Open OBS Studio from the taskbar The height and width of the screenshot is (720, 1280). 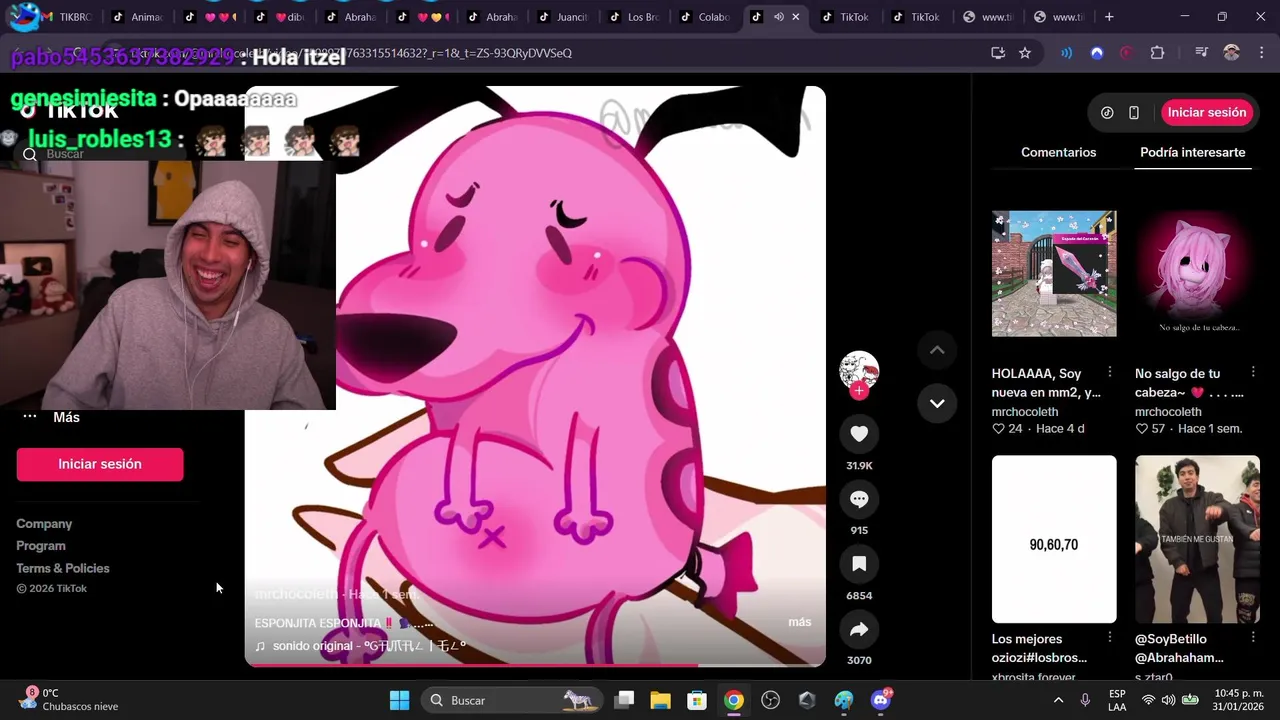tap(770, 700)
